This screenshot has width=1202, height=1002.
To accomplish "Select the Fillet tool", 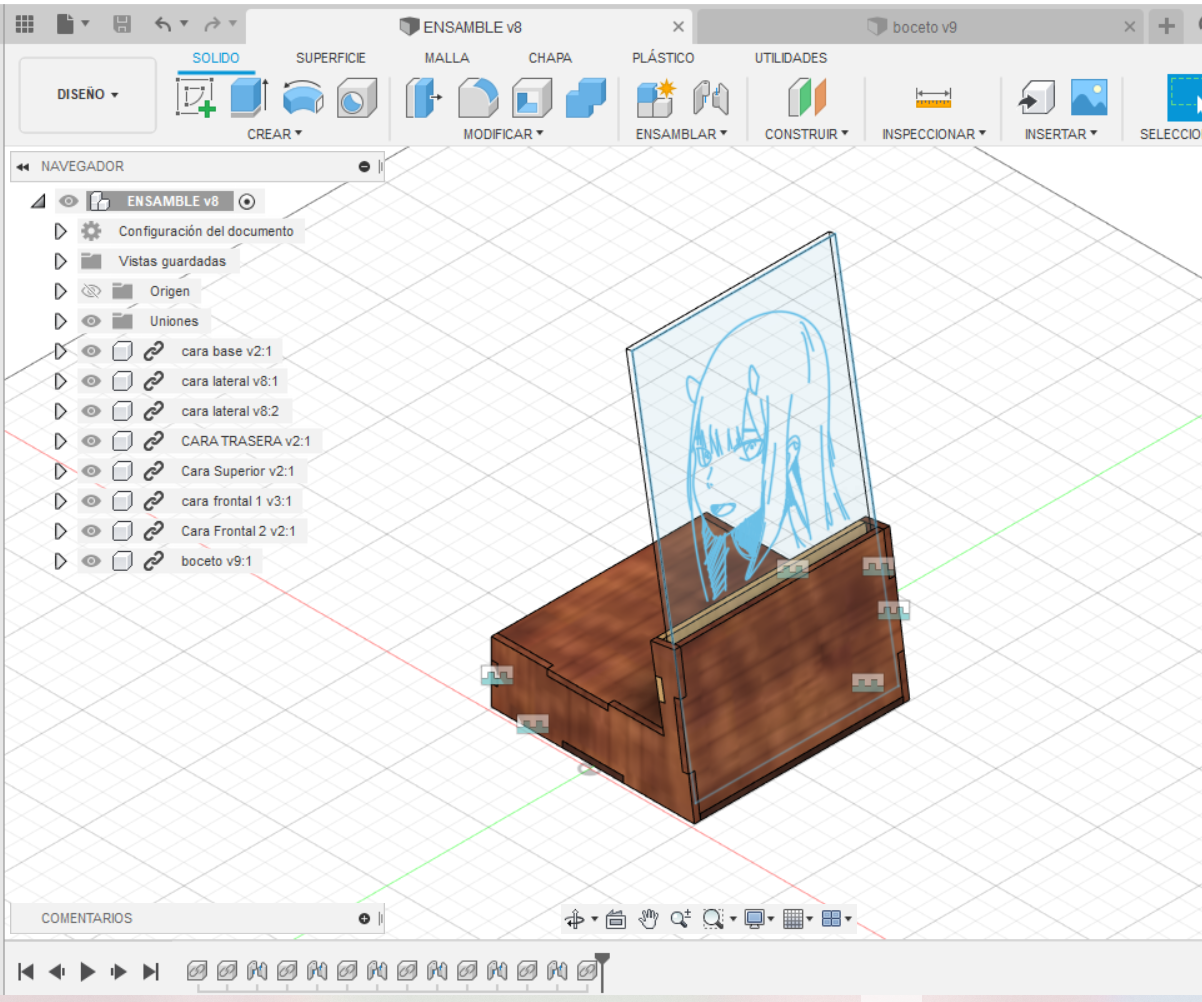I will pos(478,98).
